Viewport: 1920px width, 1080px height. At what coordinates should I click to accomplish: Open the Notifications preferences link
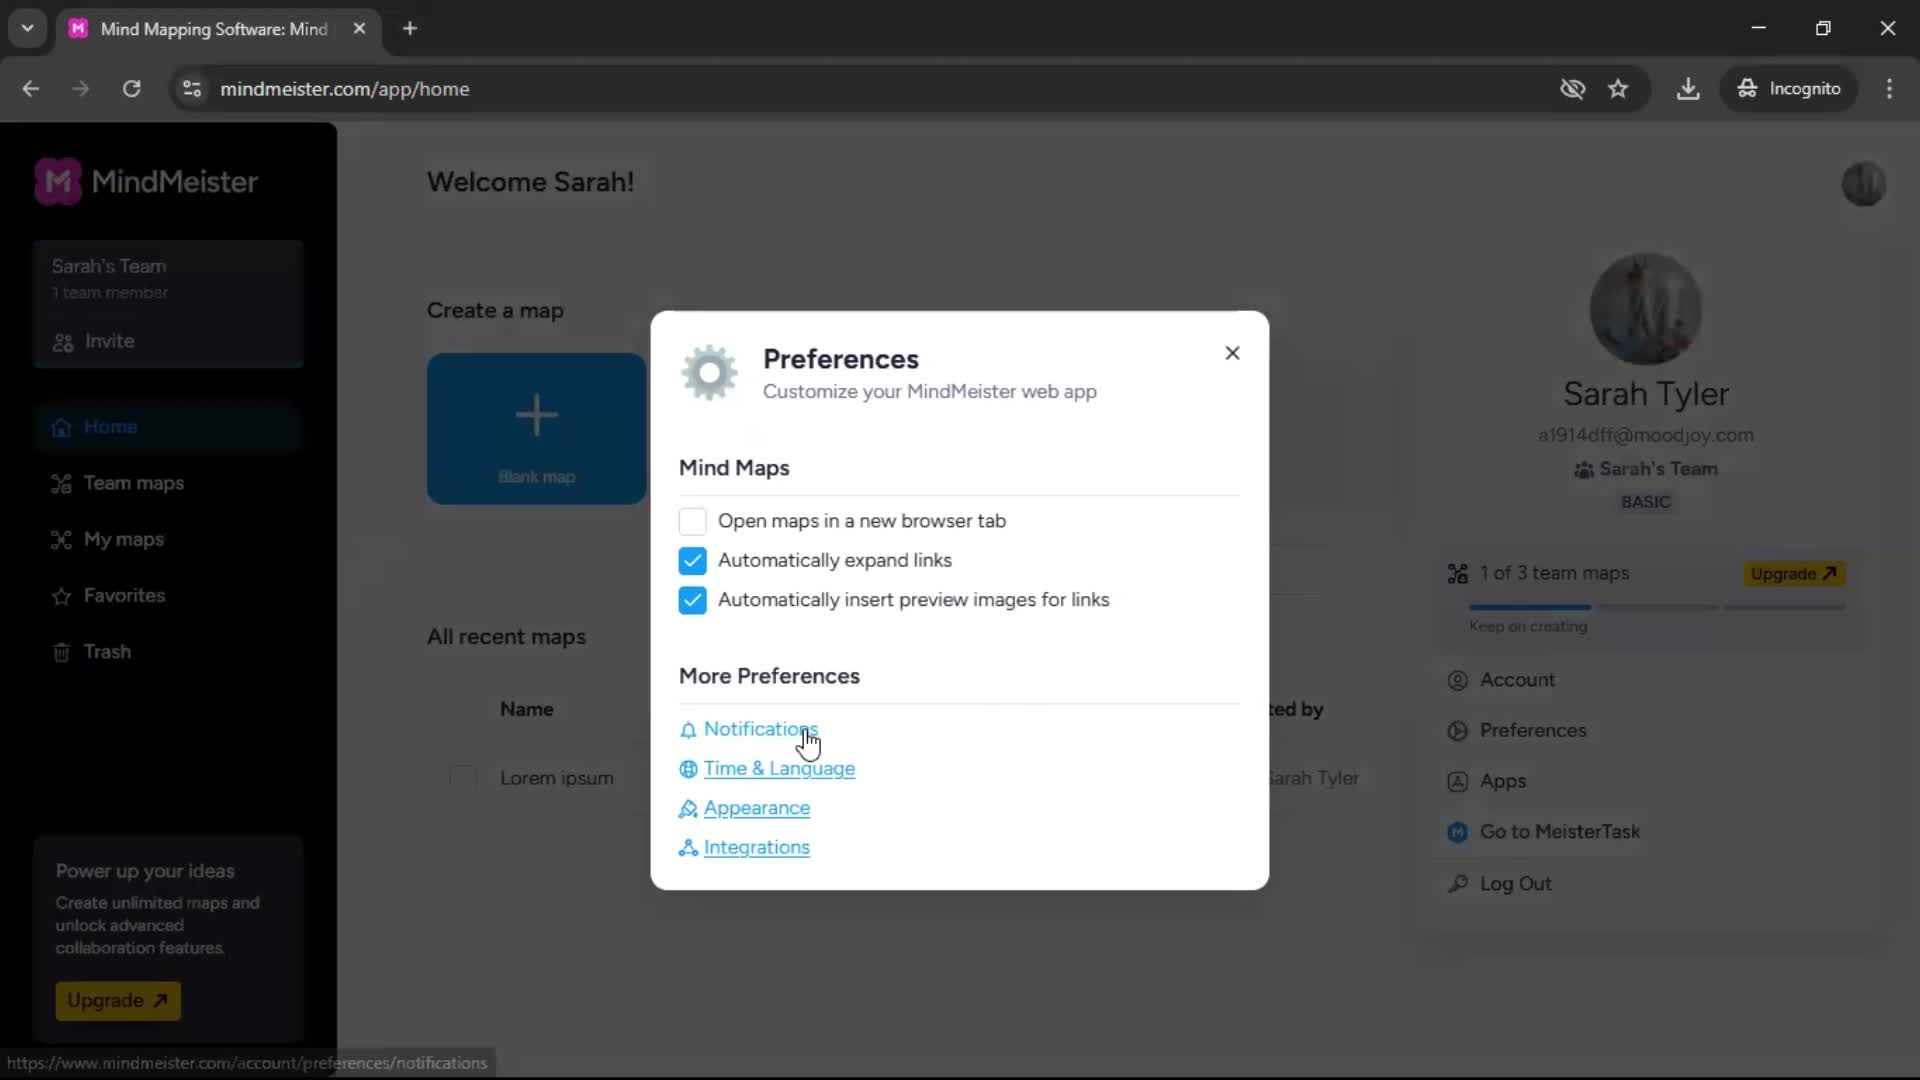pos(760,729)
